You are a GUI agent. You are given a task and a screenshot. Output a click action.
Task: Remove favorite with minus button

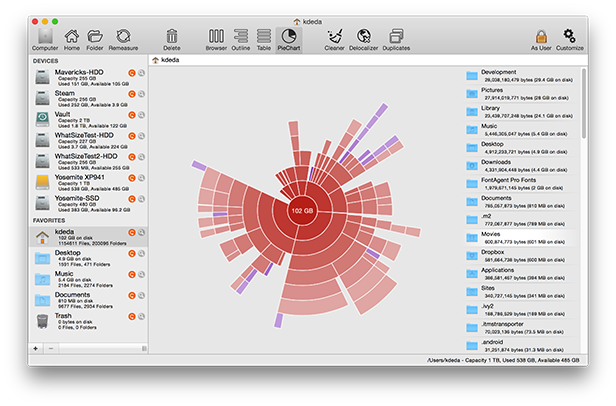tap(51, 348)
